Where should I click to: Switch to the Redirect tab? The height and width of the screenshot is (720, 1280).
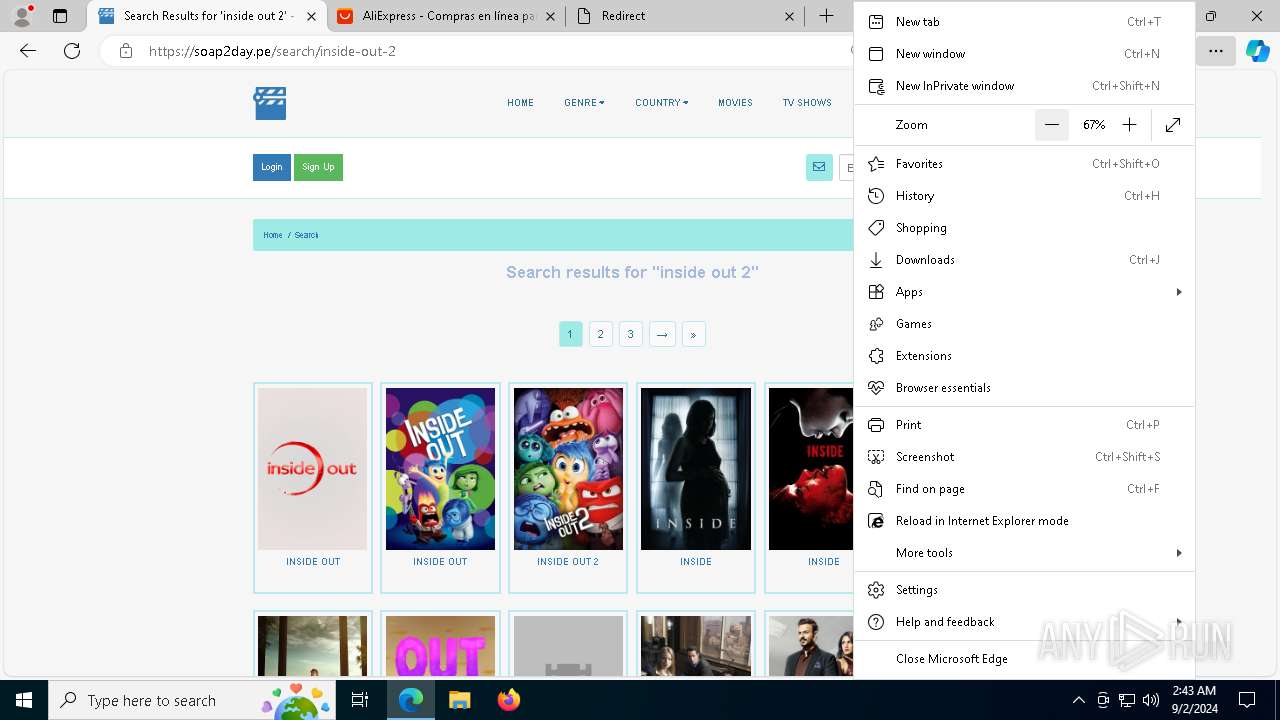click(686, 16)
